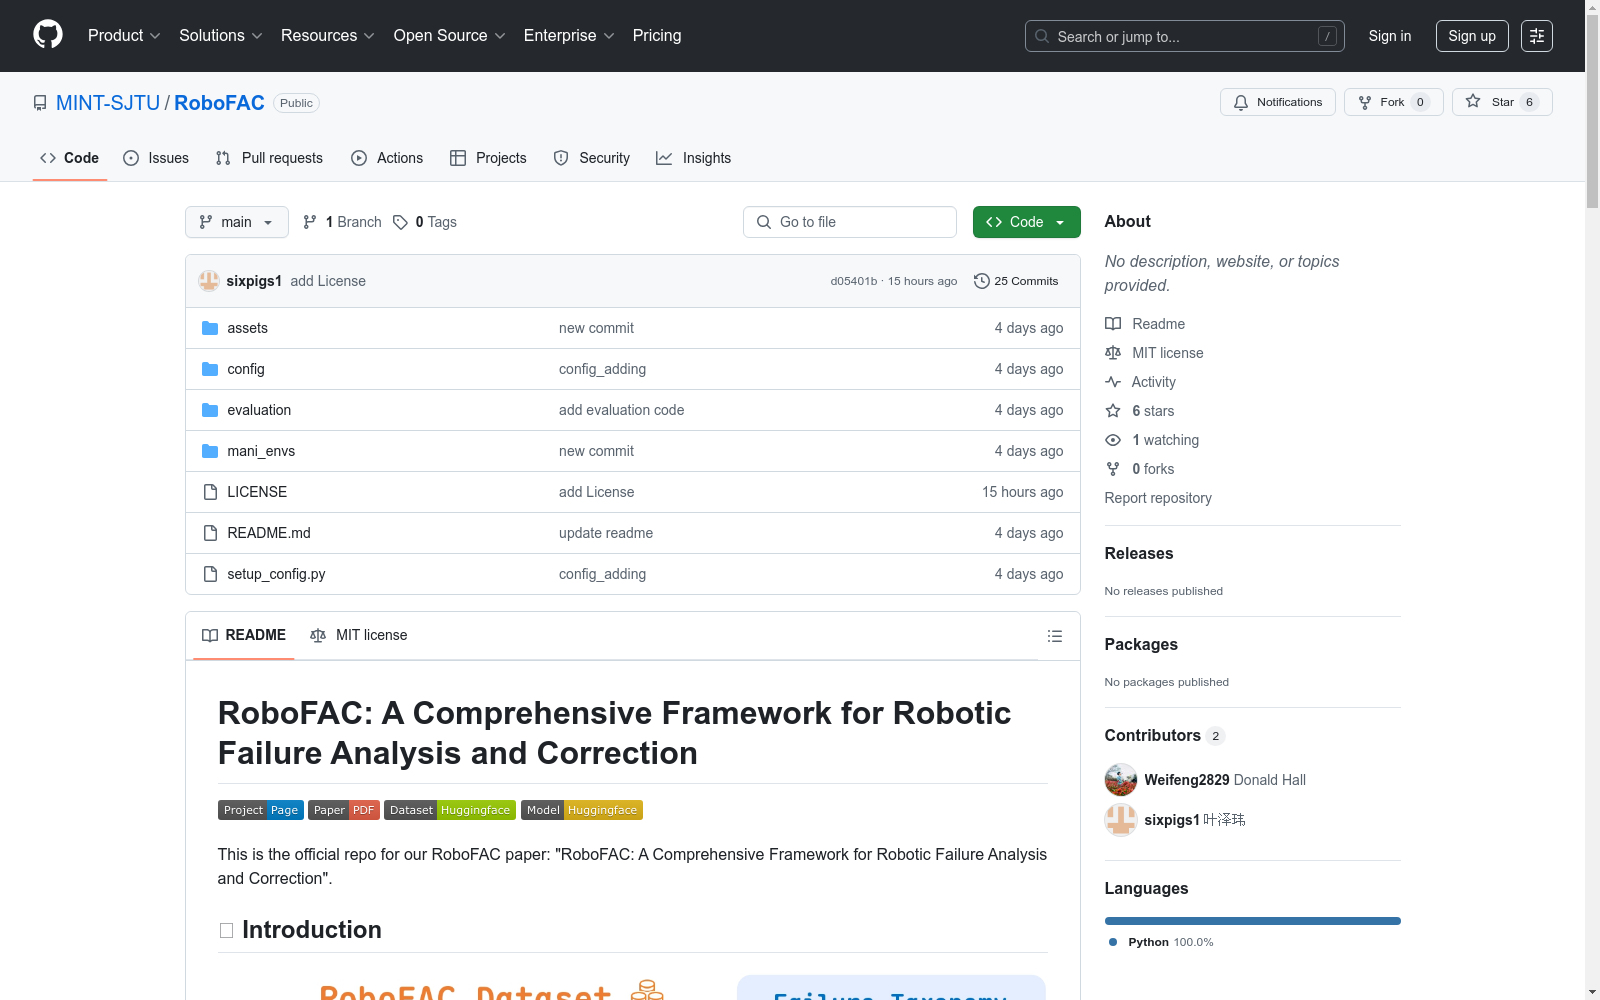The height and width of the screenshot is (1000, 1600).
Task: Switch to the Insights tab
Action: (x=694, y=158)
